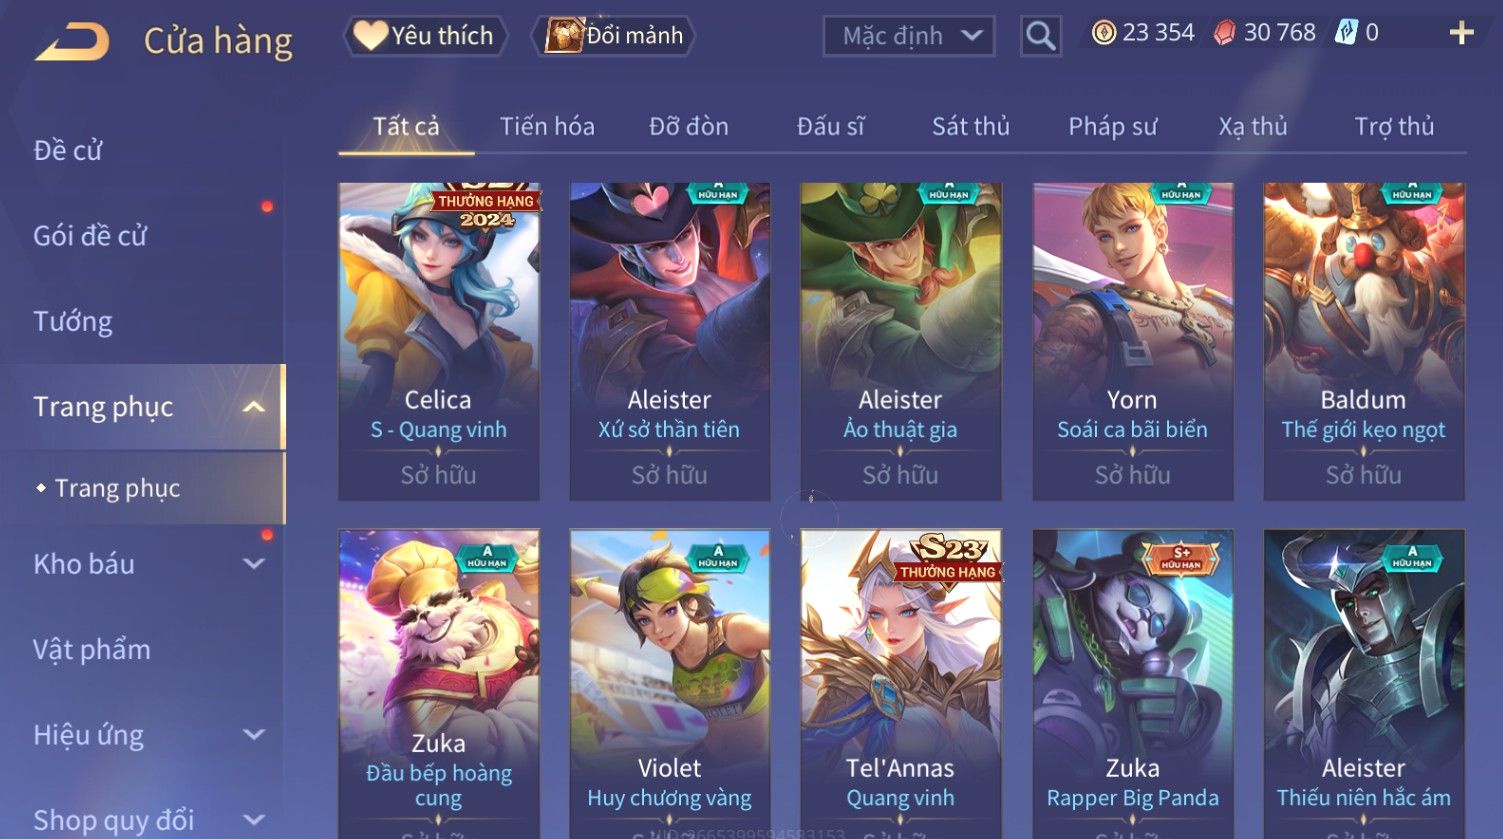This screenshot has width=1503, height=839.
Task: Switch to the Pháp sư tab
Action: 1112,126
